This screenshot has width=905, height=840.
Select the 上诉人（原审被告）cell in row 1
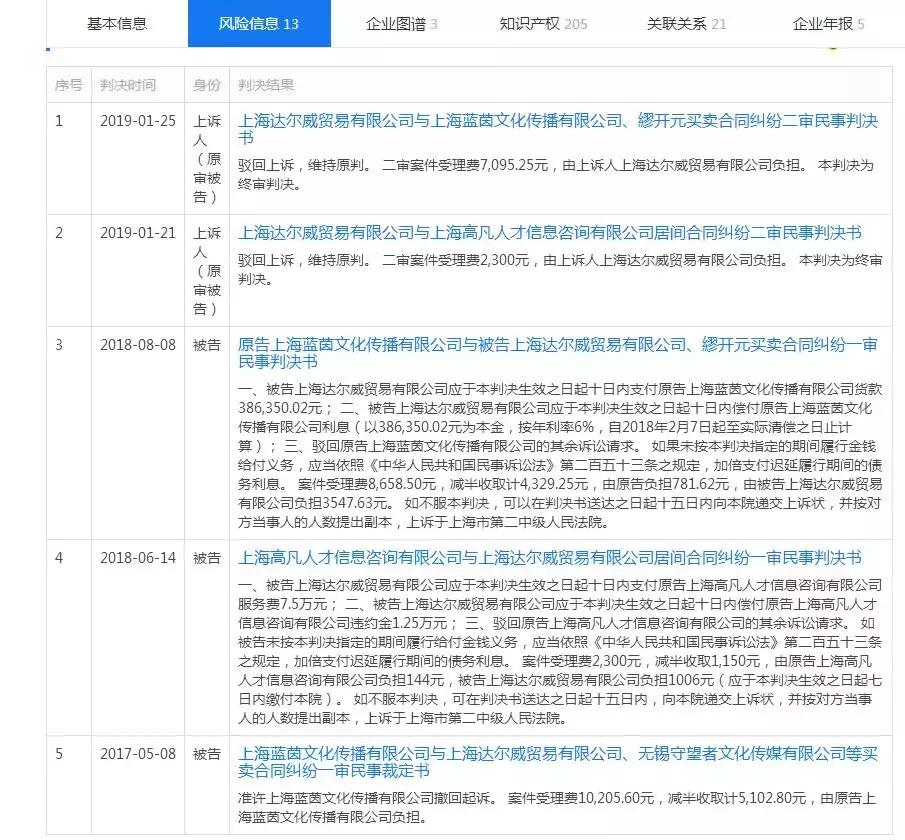tap(205, 159)
